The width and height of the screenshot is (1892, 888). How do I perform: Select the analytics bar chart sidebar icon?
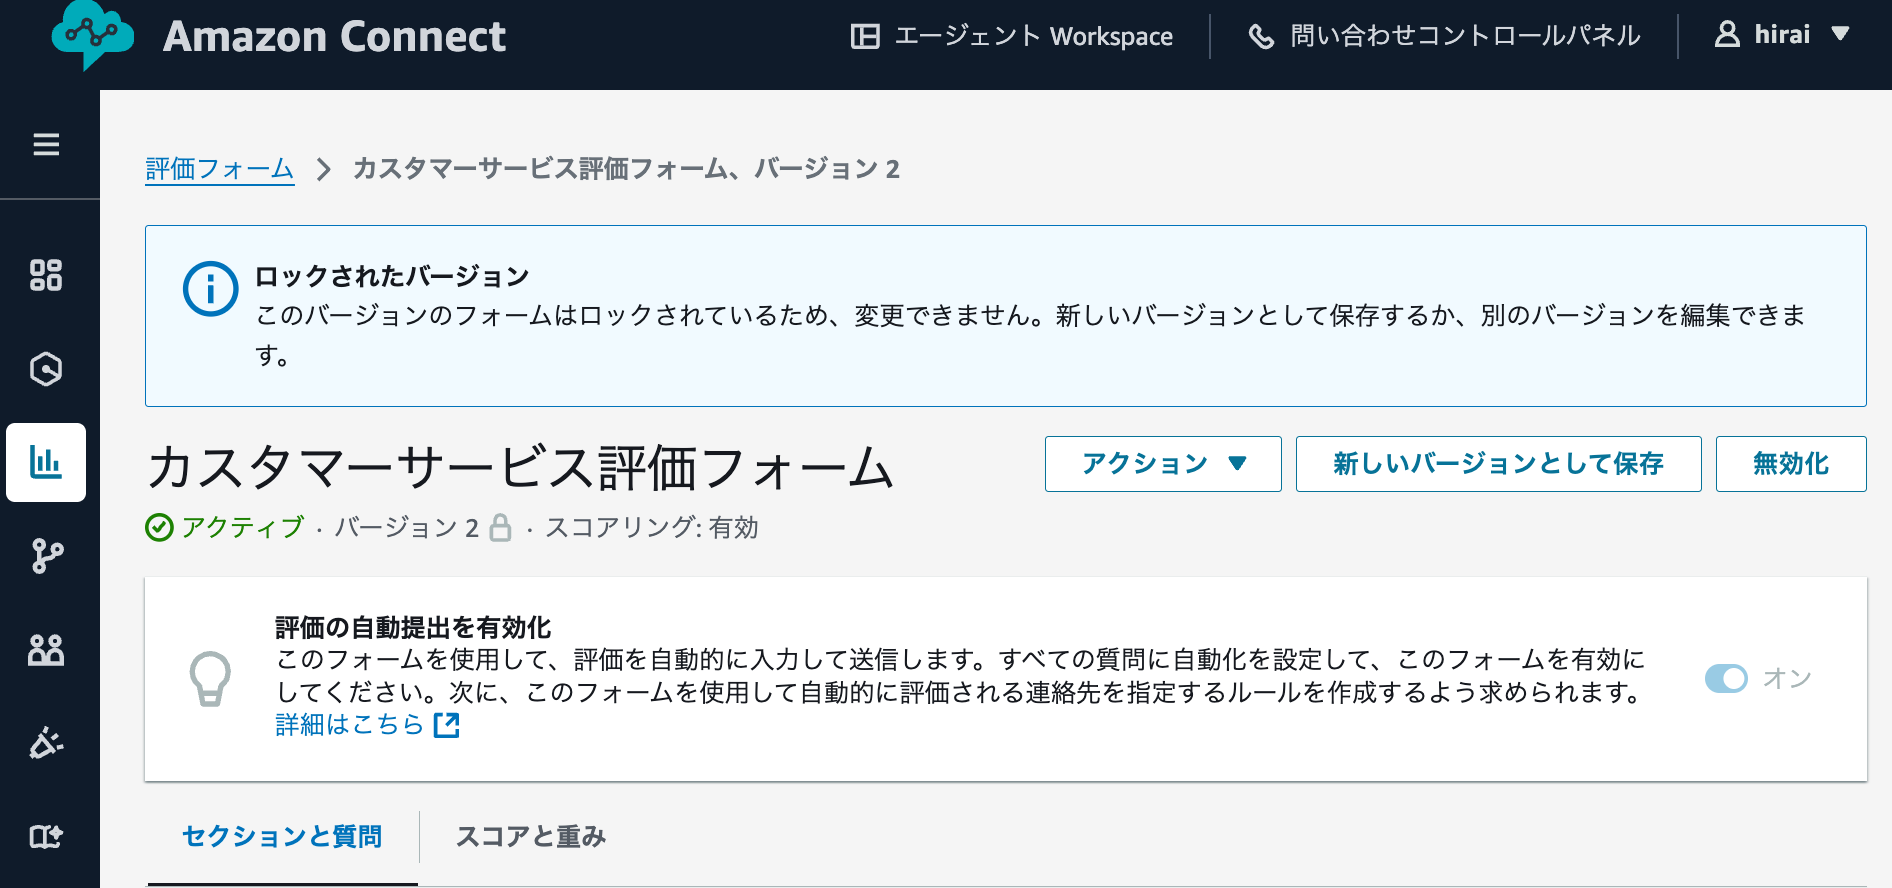click(46, 462)
